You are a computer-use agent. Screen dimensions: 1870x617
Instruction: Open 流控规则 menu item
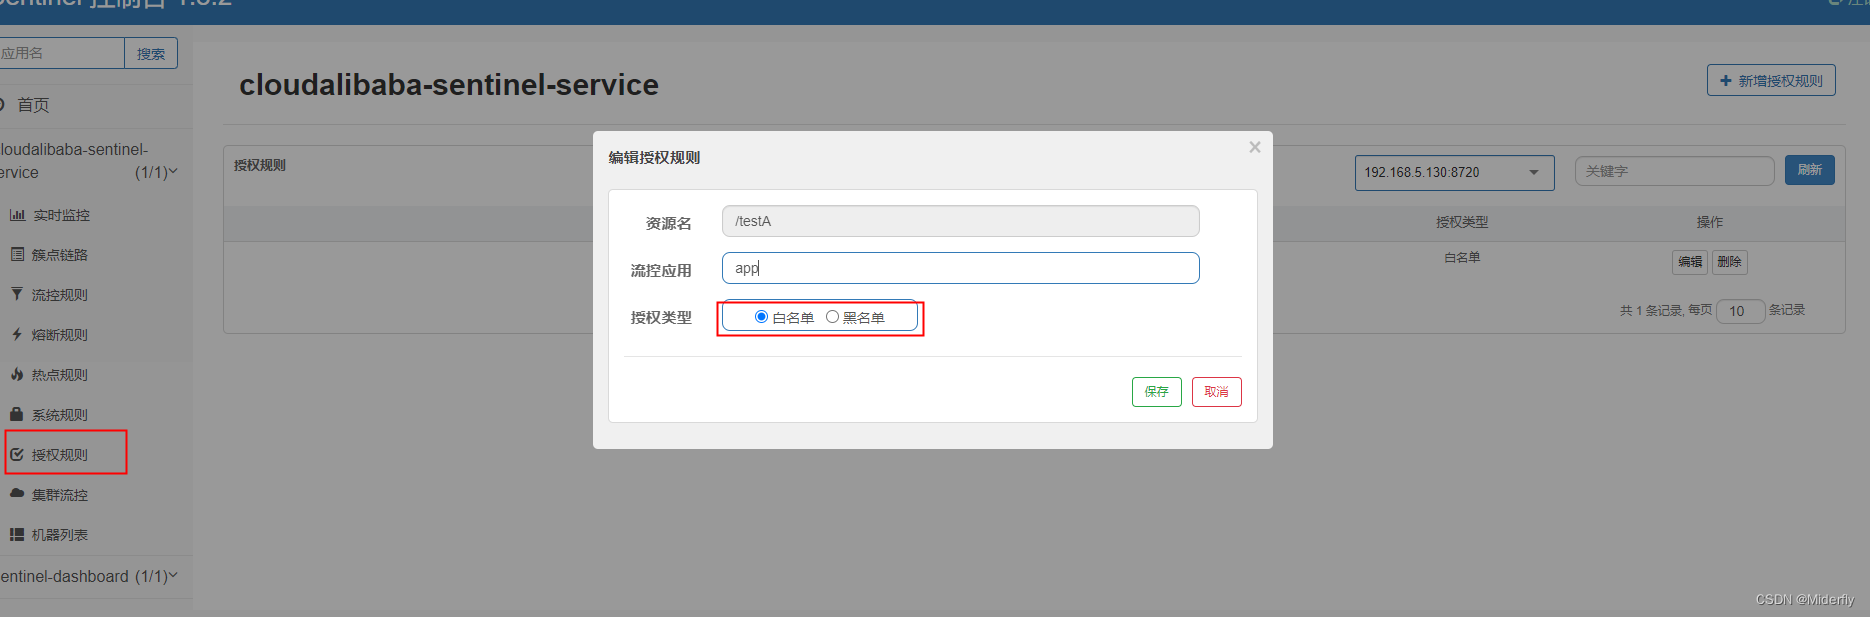click(60, 295)
